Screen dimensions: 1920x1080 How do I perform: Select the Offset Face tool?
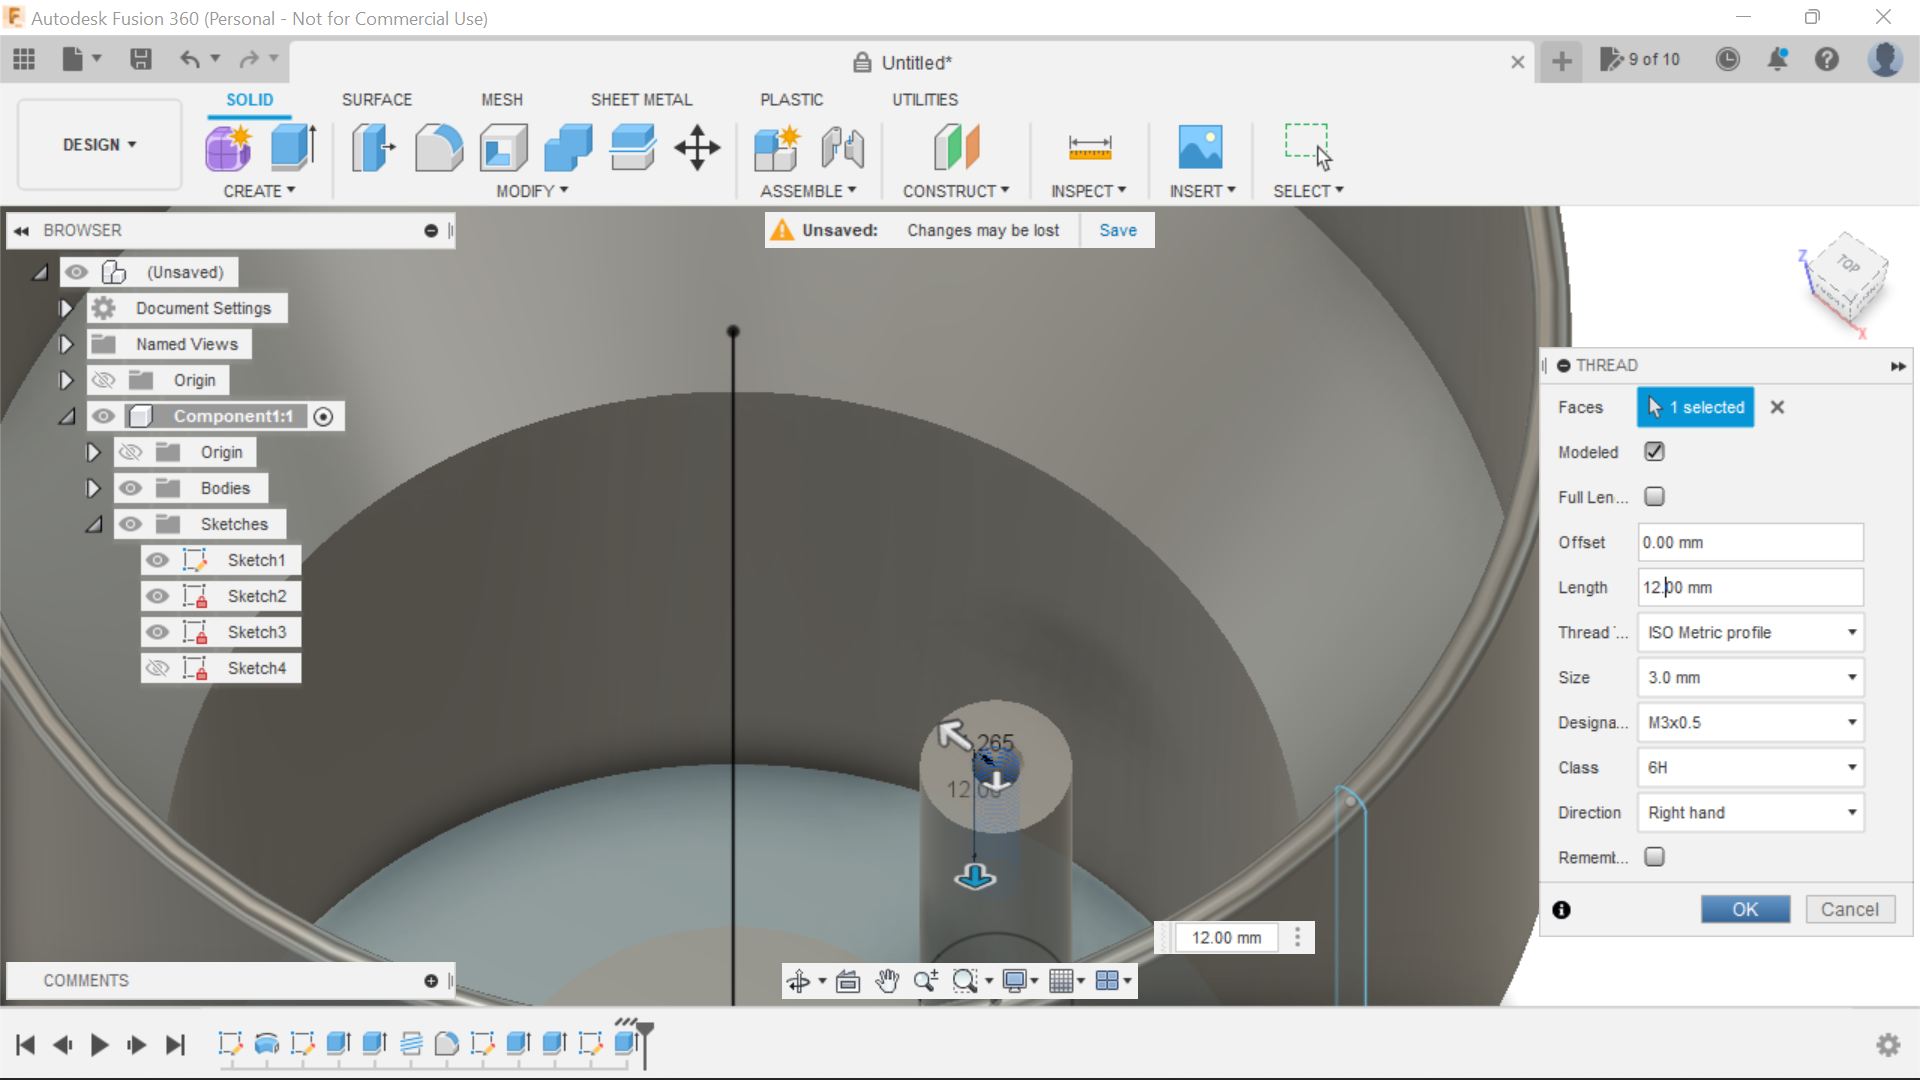click(633, 148)
